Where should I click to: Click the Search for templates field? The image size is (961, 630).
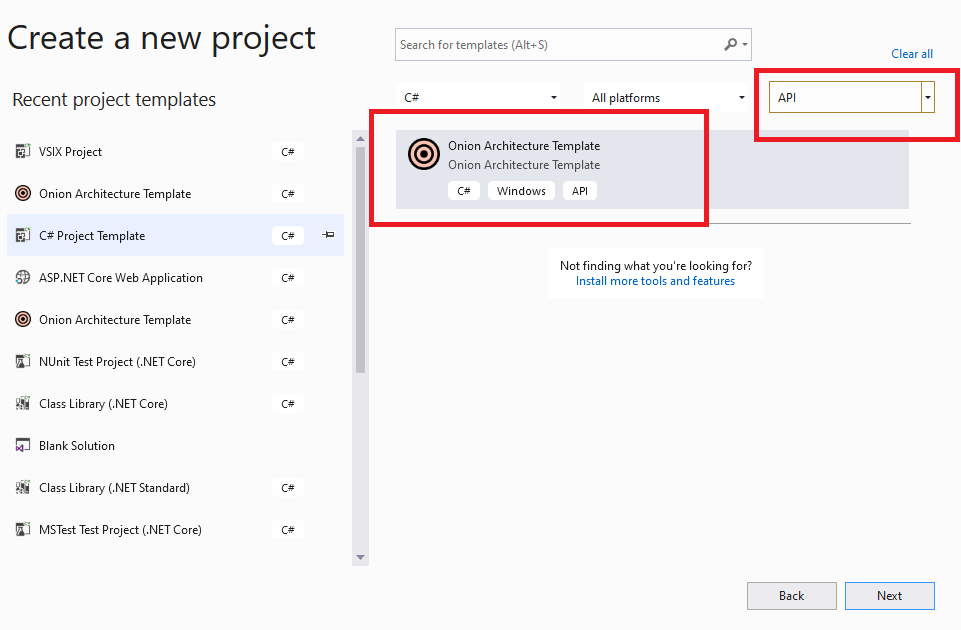pos(560,44)
